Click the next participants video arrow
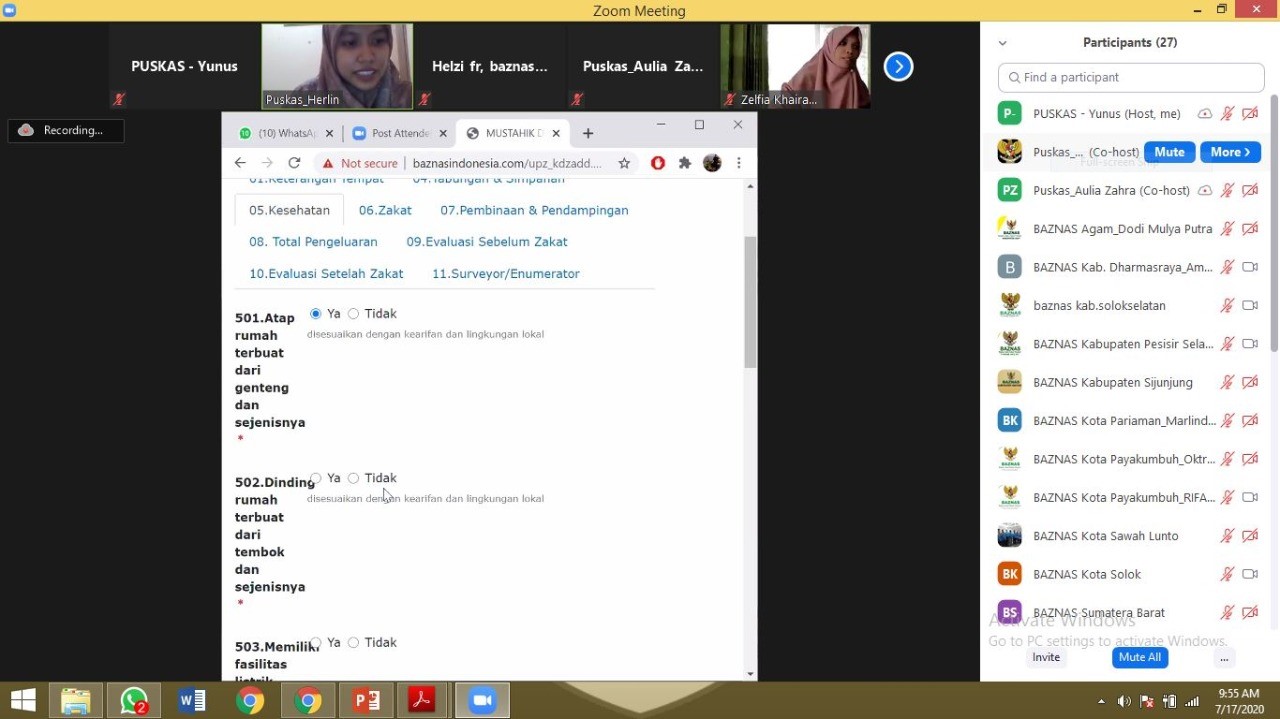Viewport: 1280px width, 719px height. [x=898, y=67]
